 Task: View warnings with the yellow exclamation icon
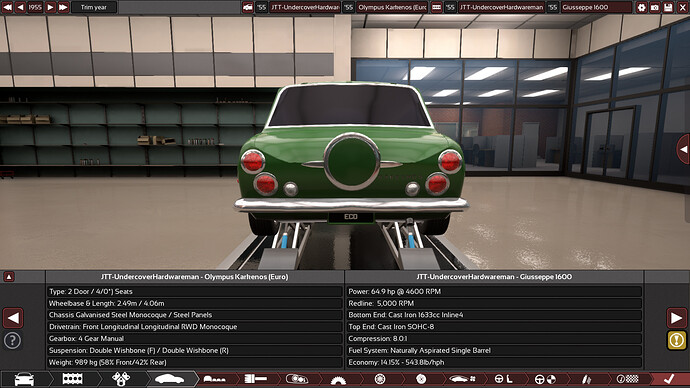[677, 340]
